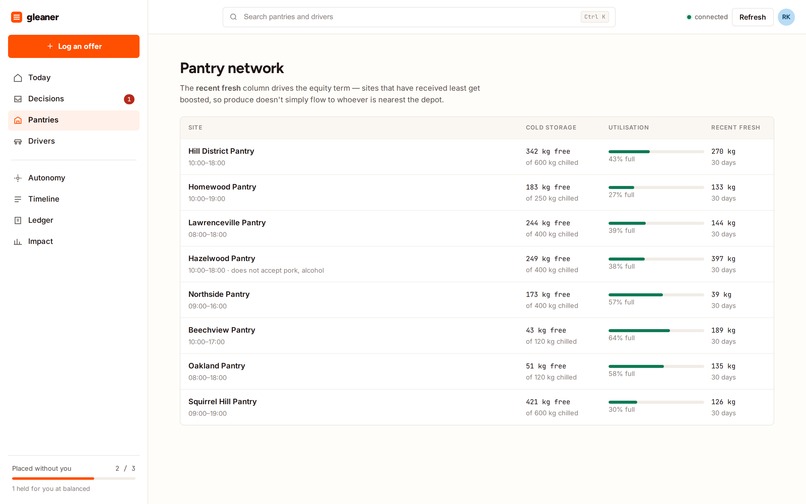Open the Drivers section
Image resolution: width=806 pixels, height=504 pixels.
coord(74,141)
